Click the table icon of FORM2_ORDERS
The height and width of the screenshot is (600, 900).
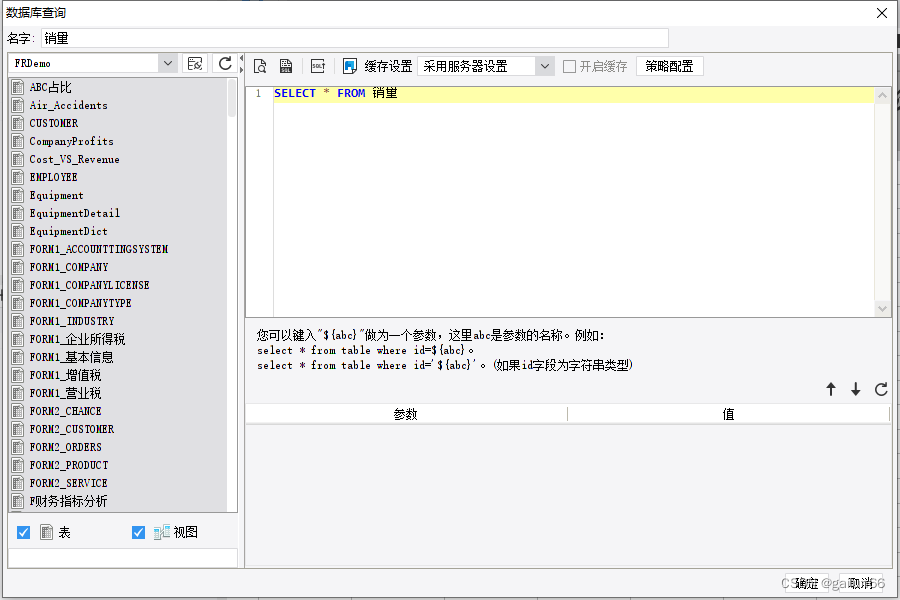pyautogui.click(x=18, y=447)
